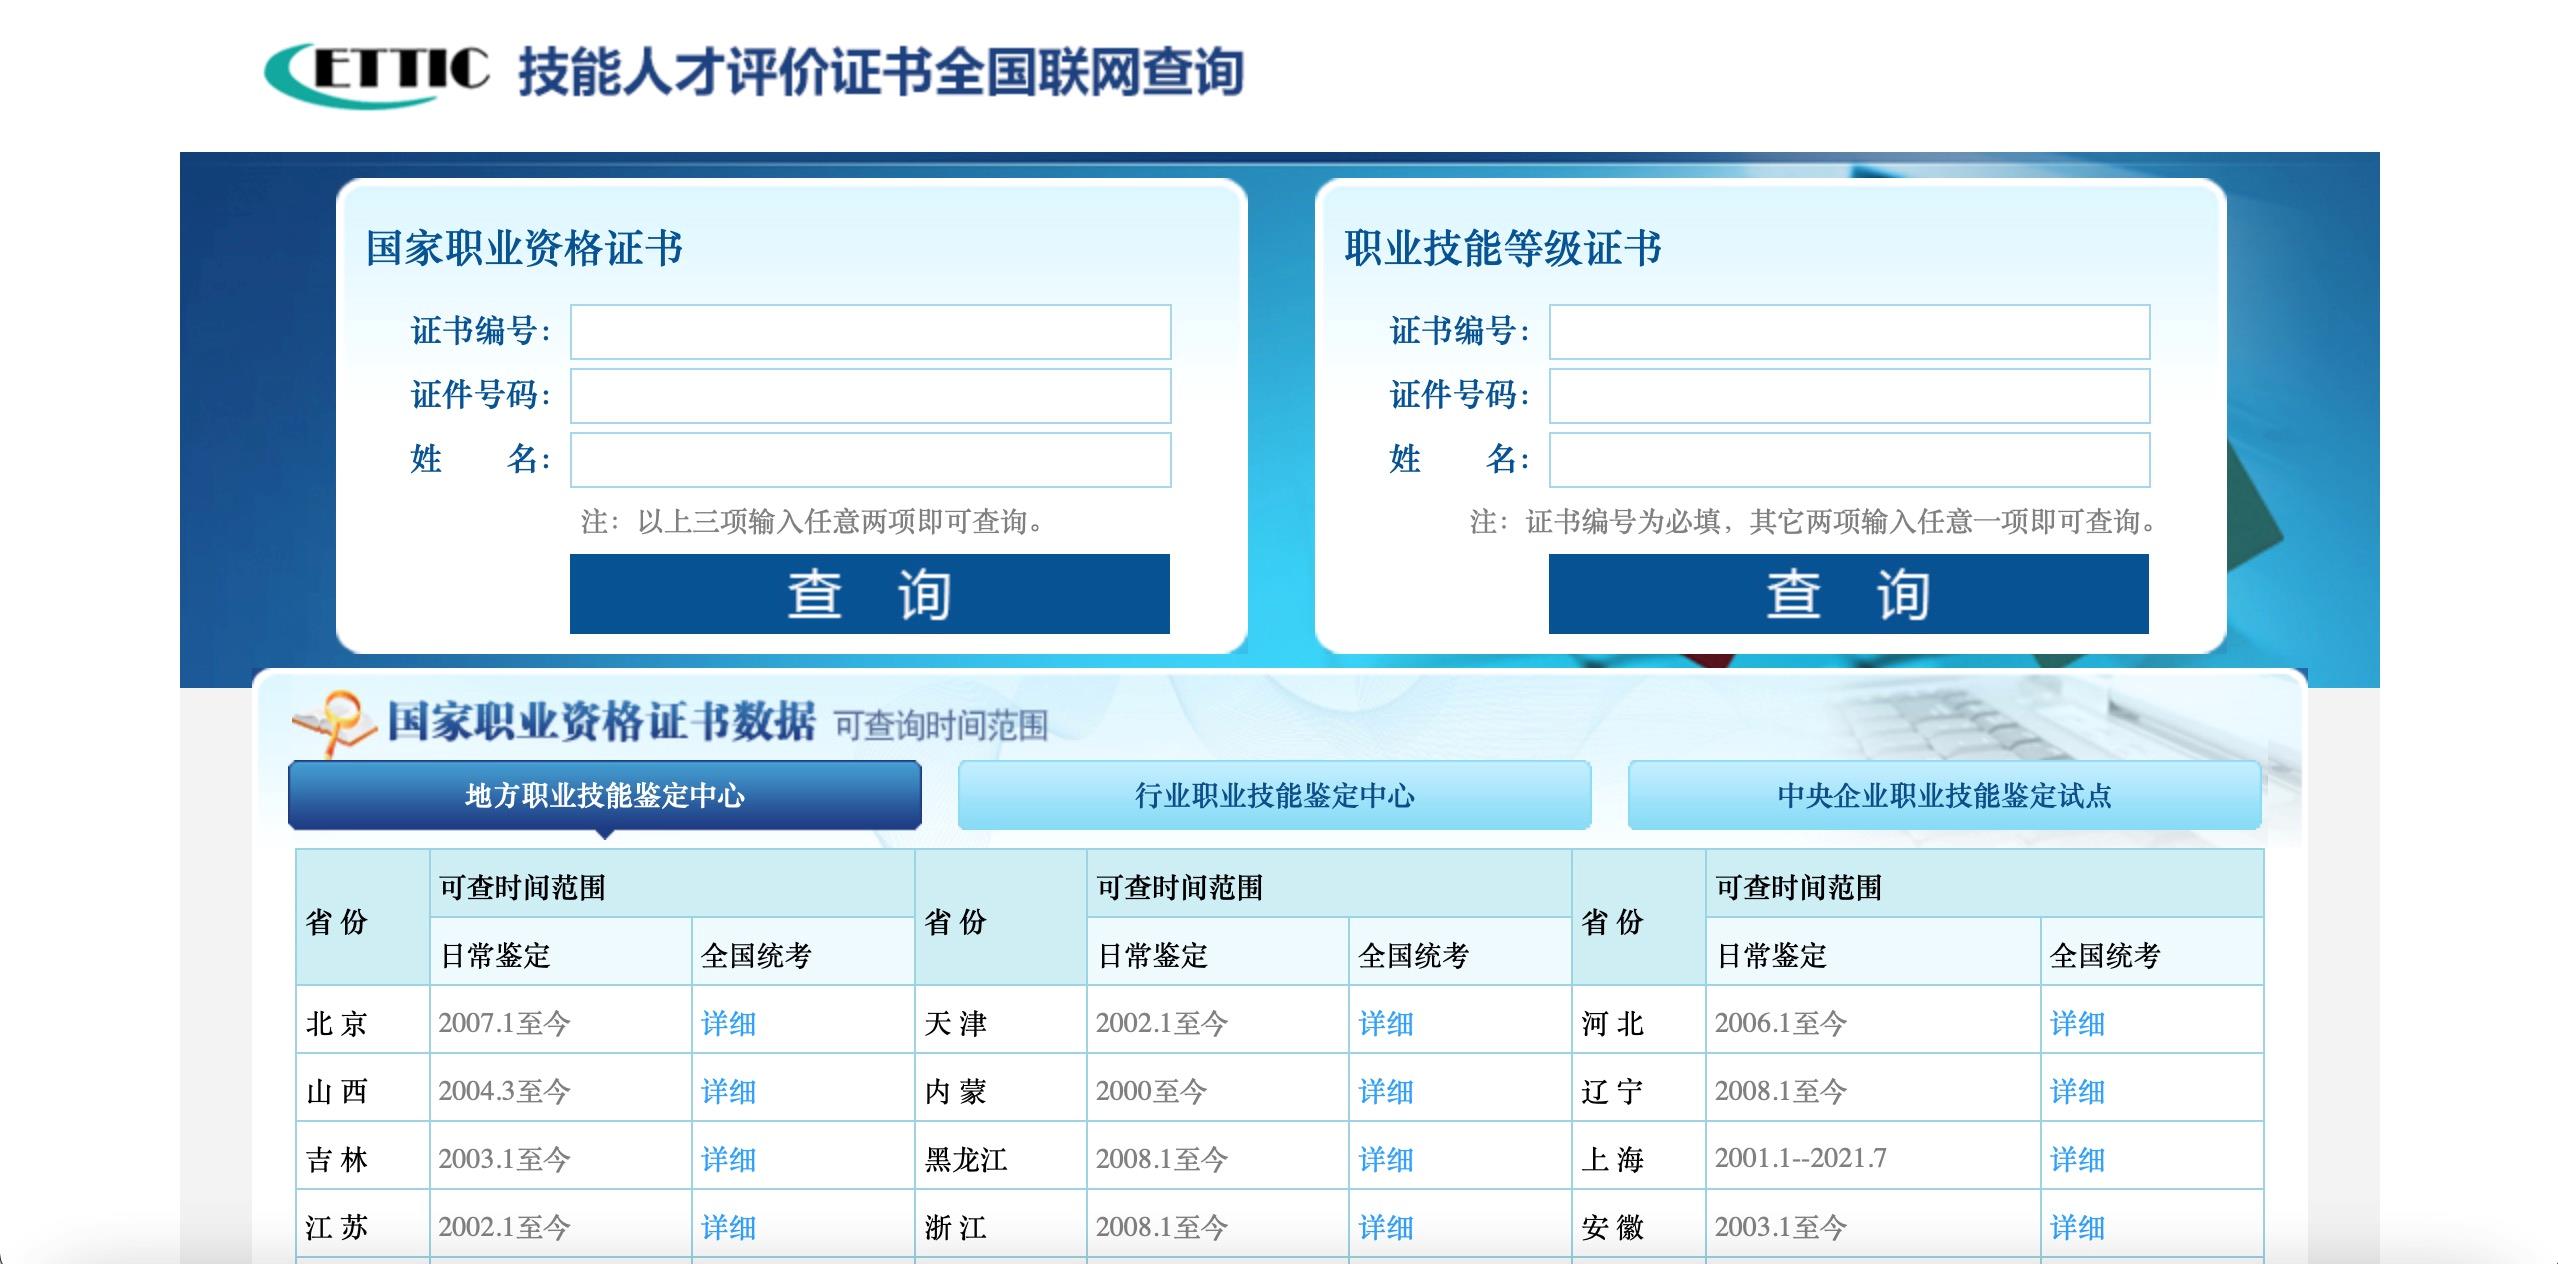Image resolution: width=2558 pixels, height=1264 pixels.
Task: Switch to 中央企业职业技能鉴定试点 tab
Action: [x=1944, y=795]
